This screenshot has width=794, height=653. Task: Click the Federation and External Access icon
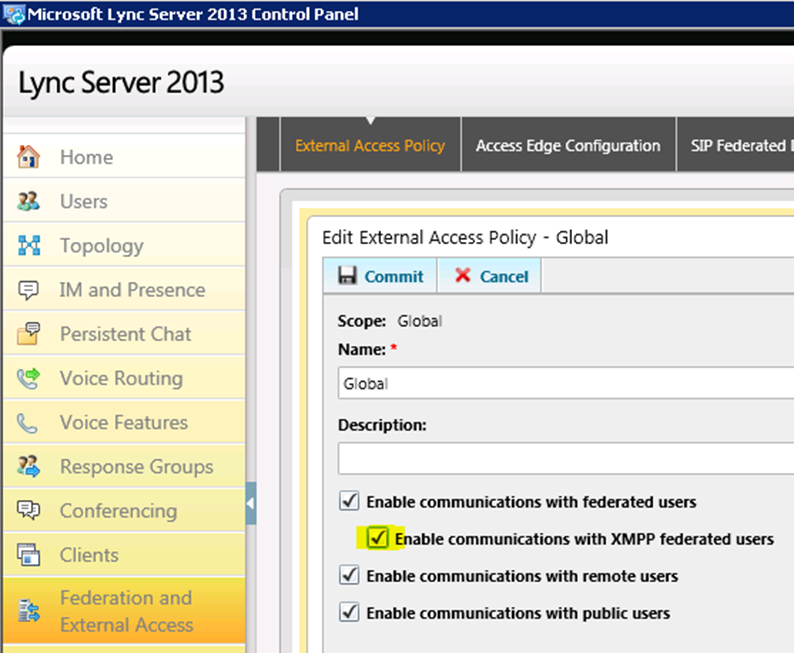pos(29,610)
